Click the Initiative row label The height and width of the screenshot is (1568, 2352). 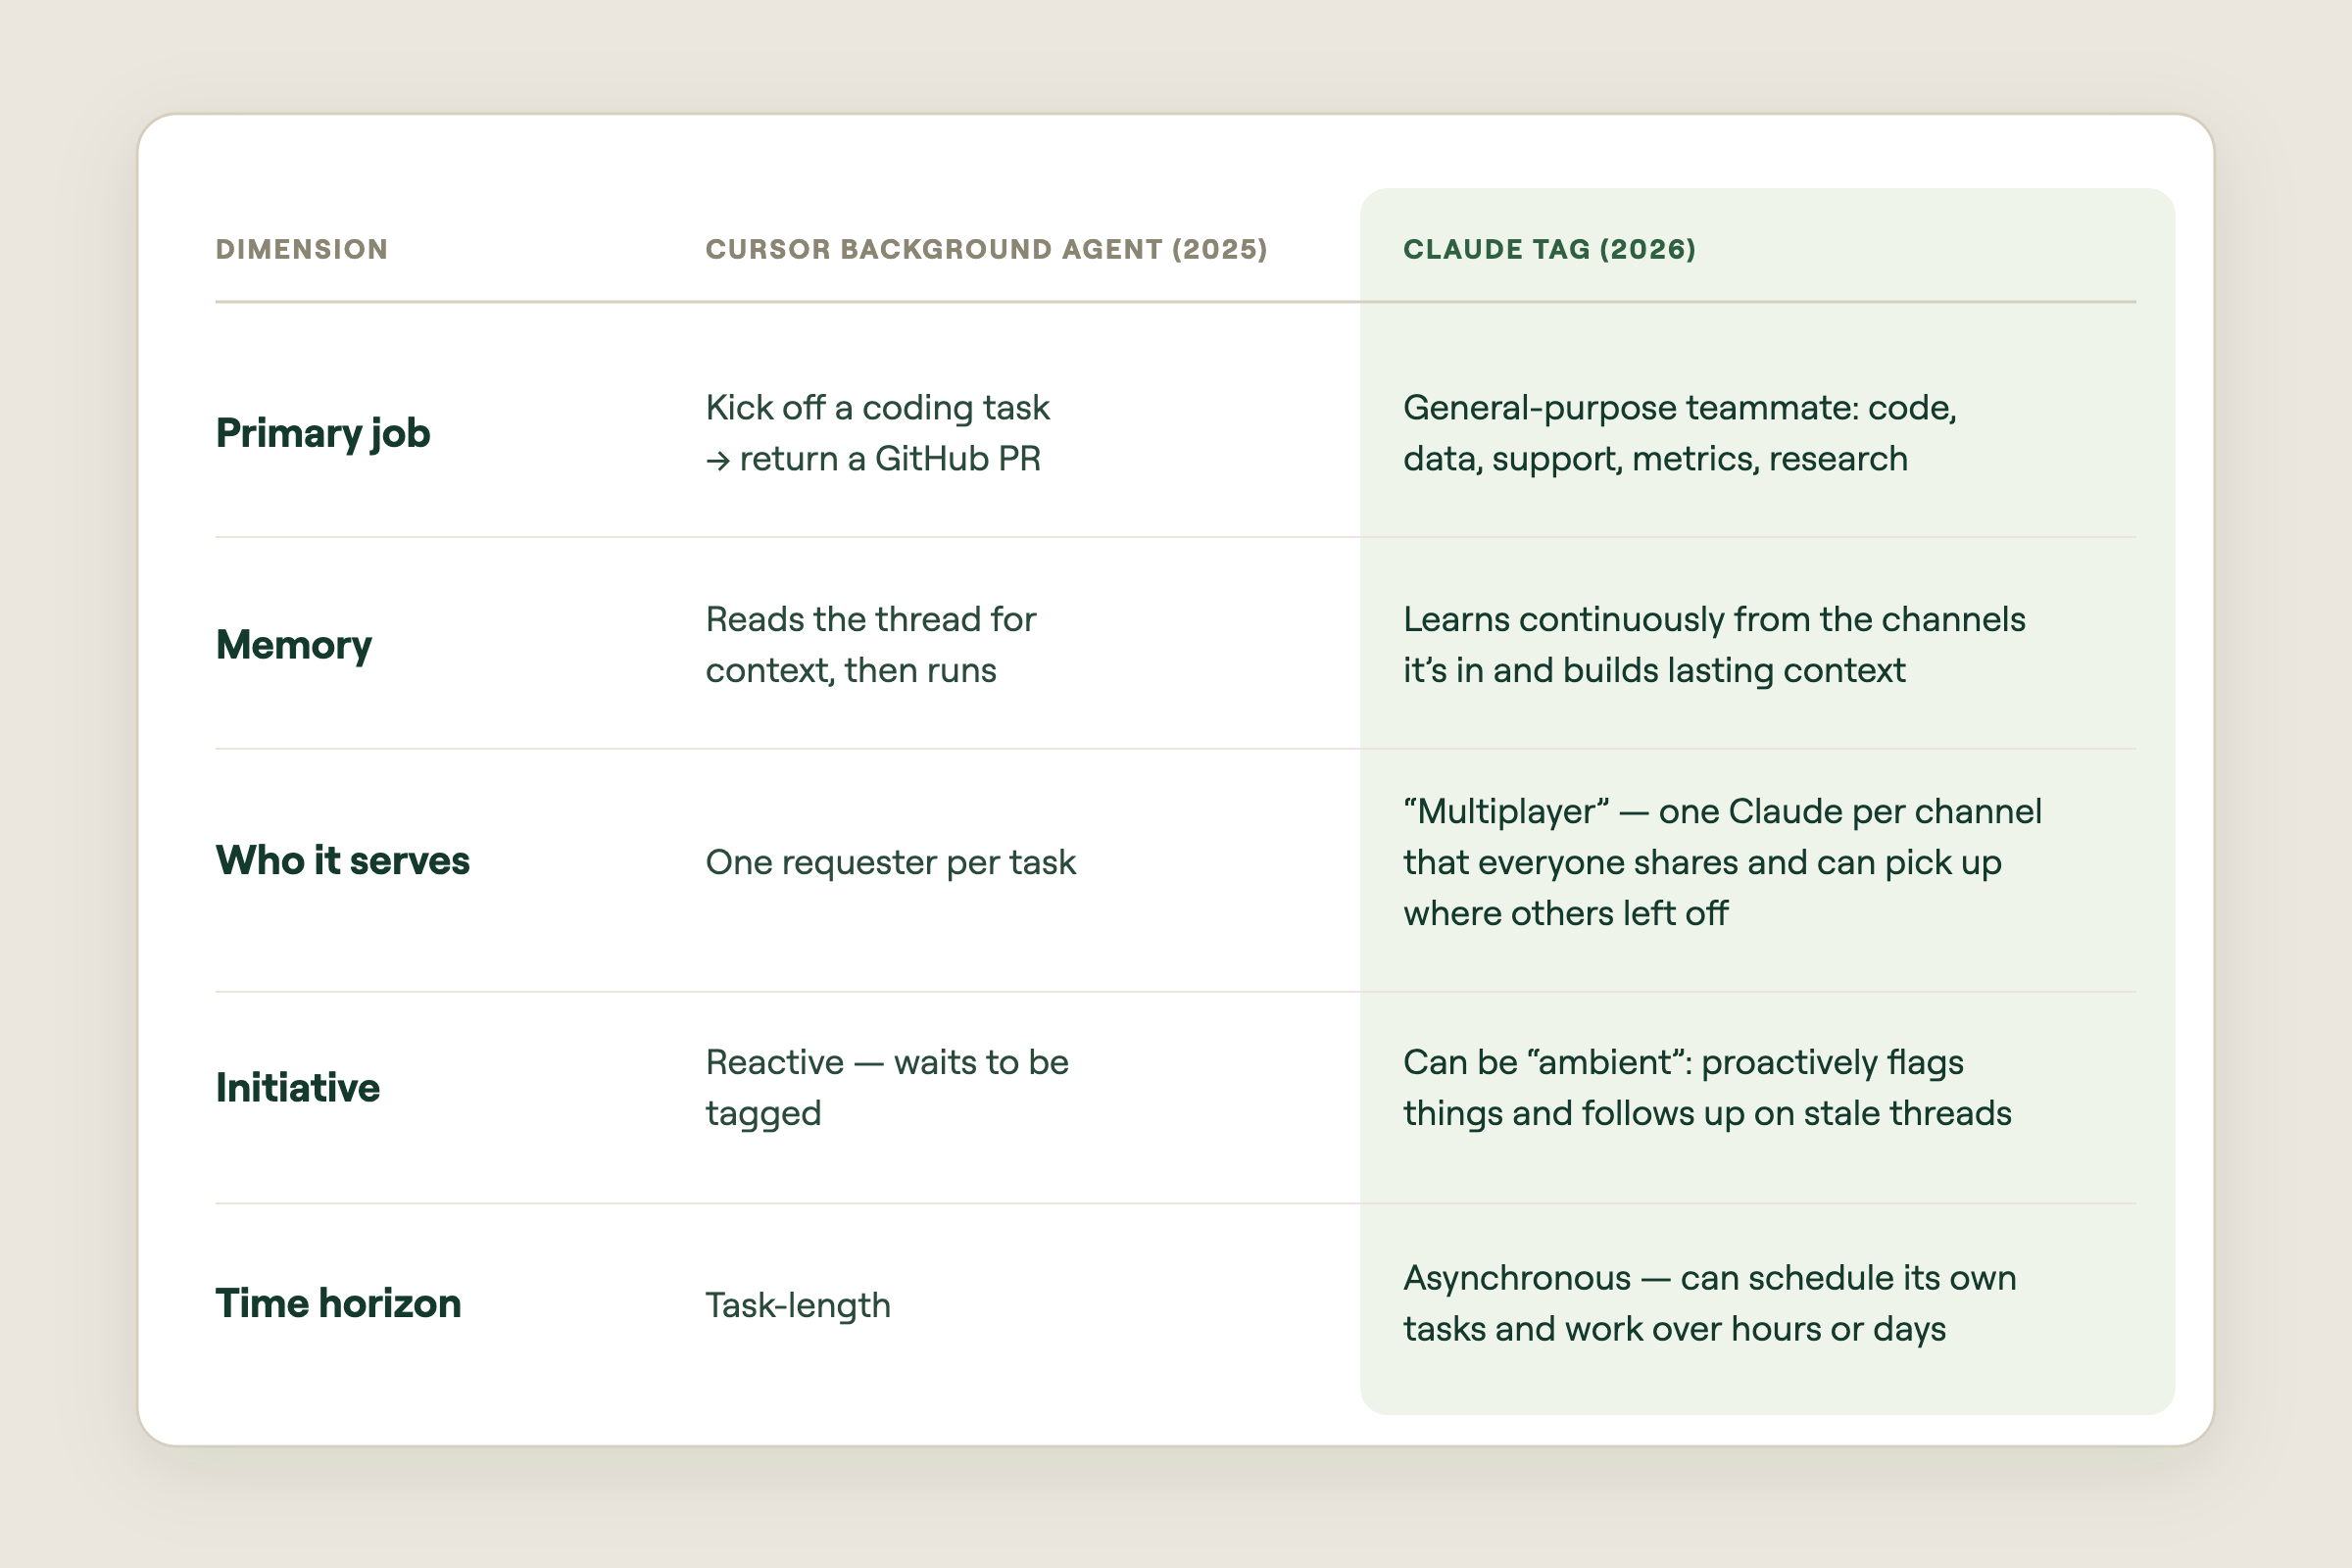click(x=297, y=1087)
